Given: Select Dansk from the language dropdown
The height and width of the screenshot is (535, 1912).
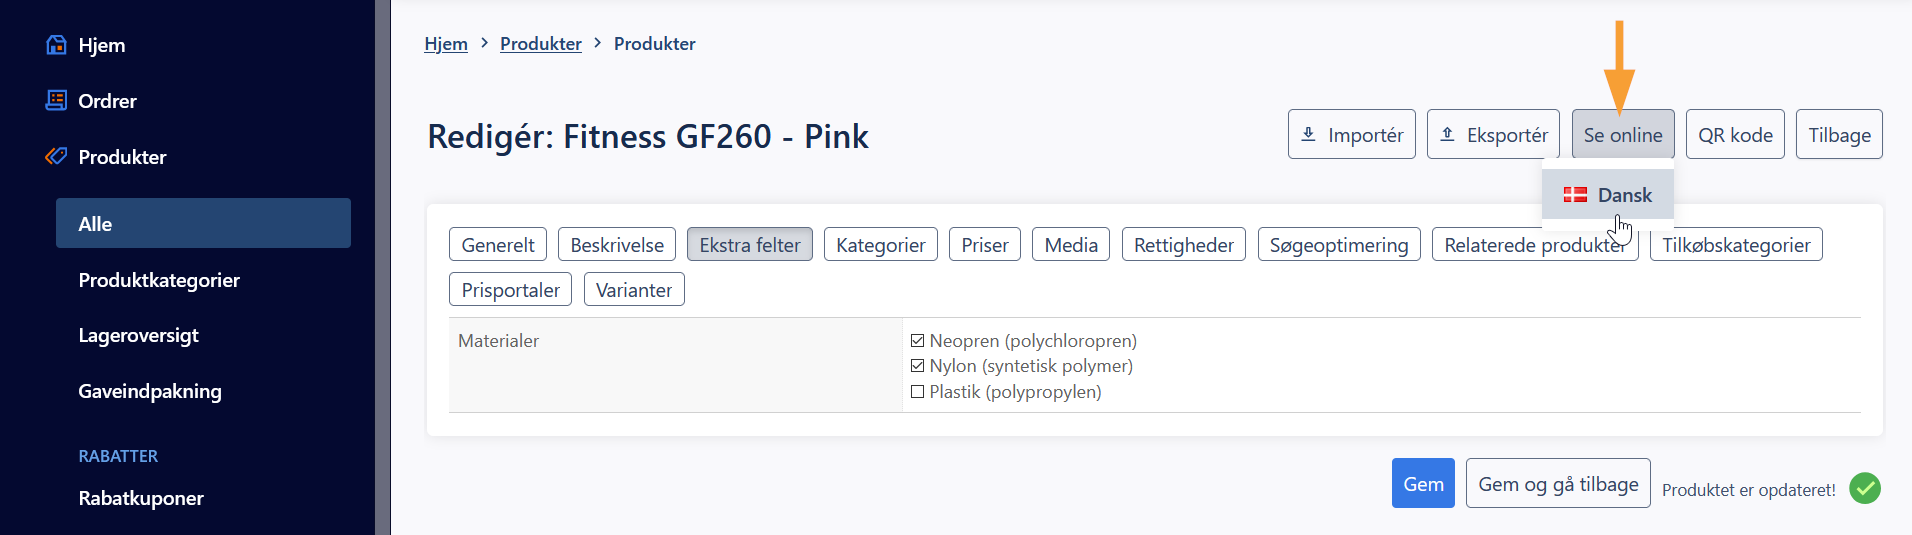Looking at the screenshot, I should [x=1607, y=195].
